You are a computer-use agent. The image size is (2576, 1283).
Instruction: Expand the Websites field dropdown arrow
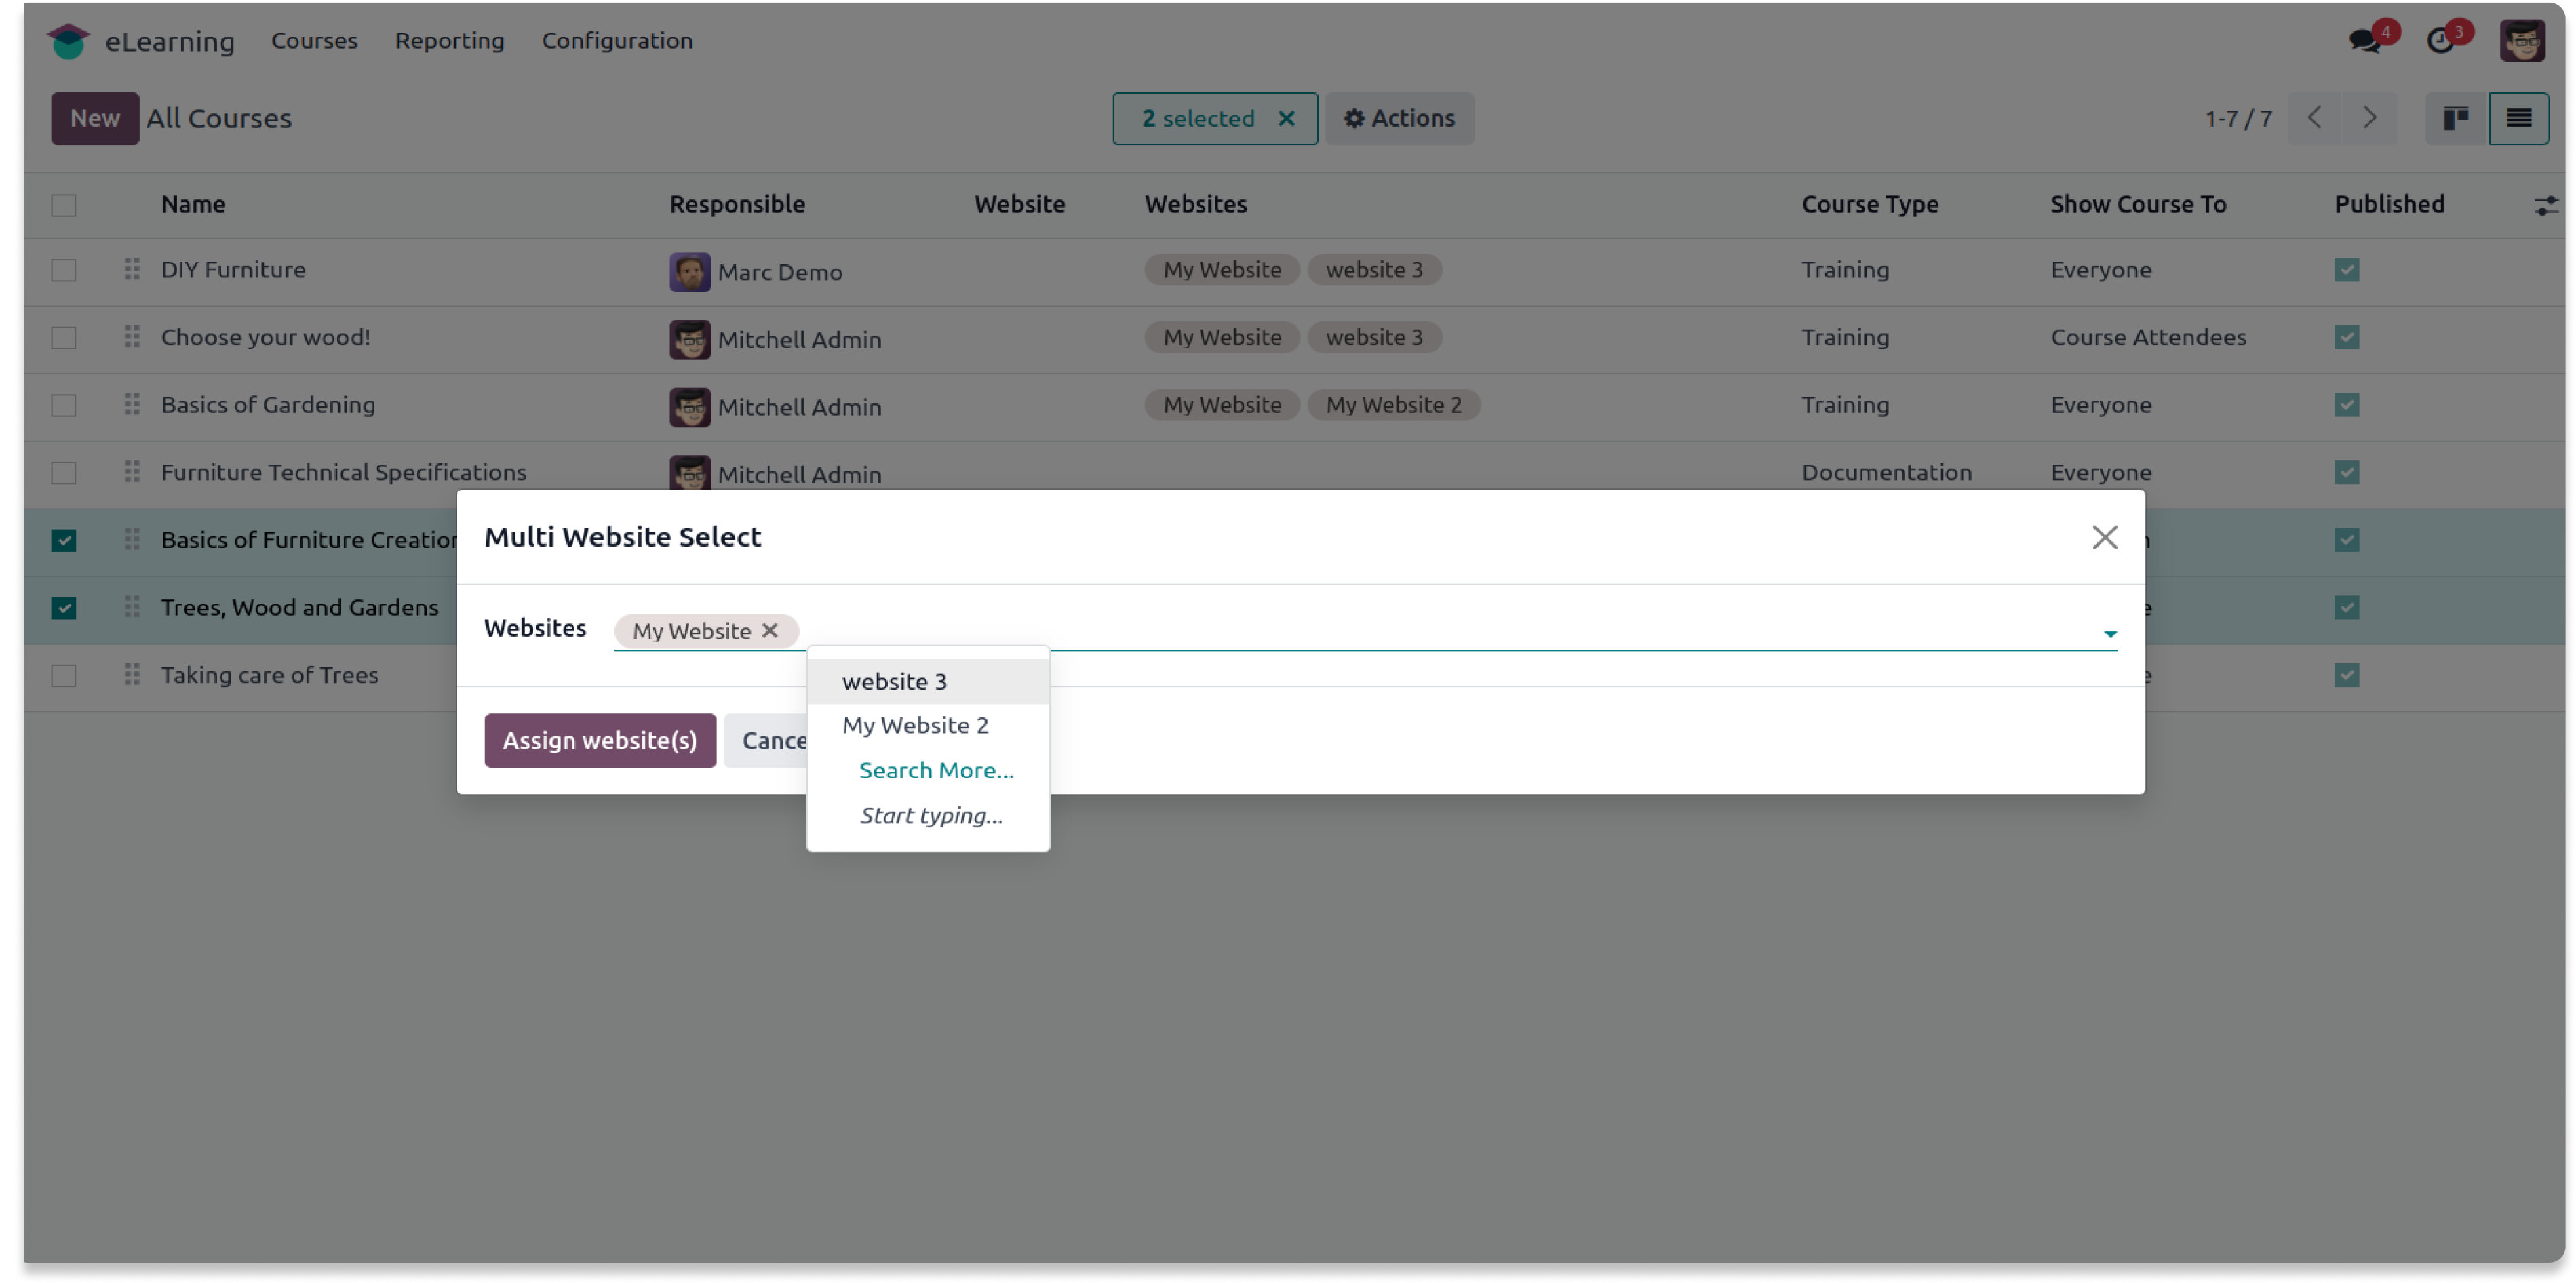[2109, 634]
